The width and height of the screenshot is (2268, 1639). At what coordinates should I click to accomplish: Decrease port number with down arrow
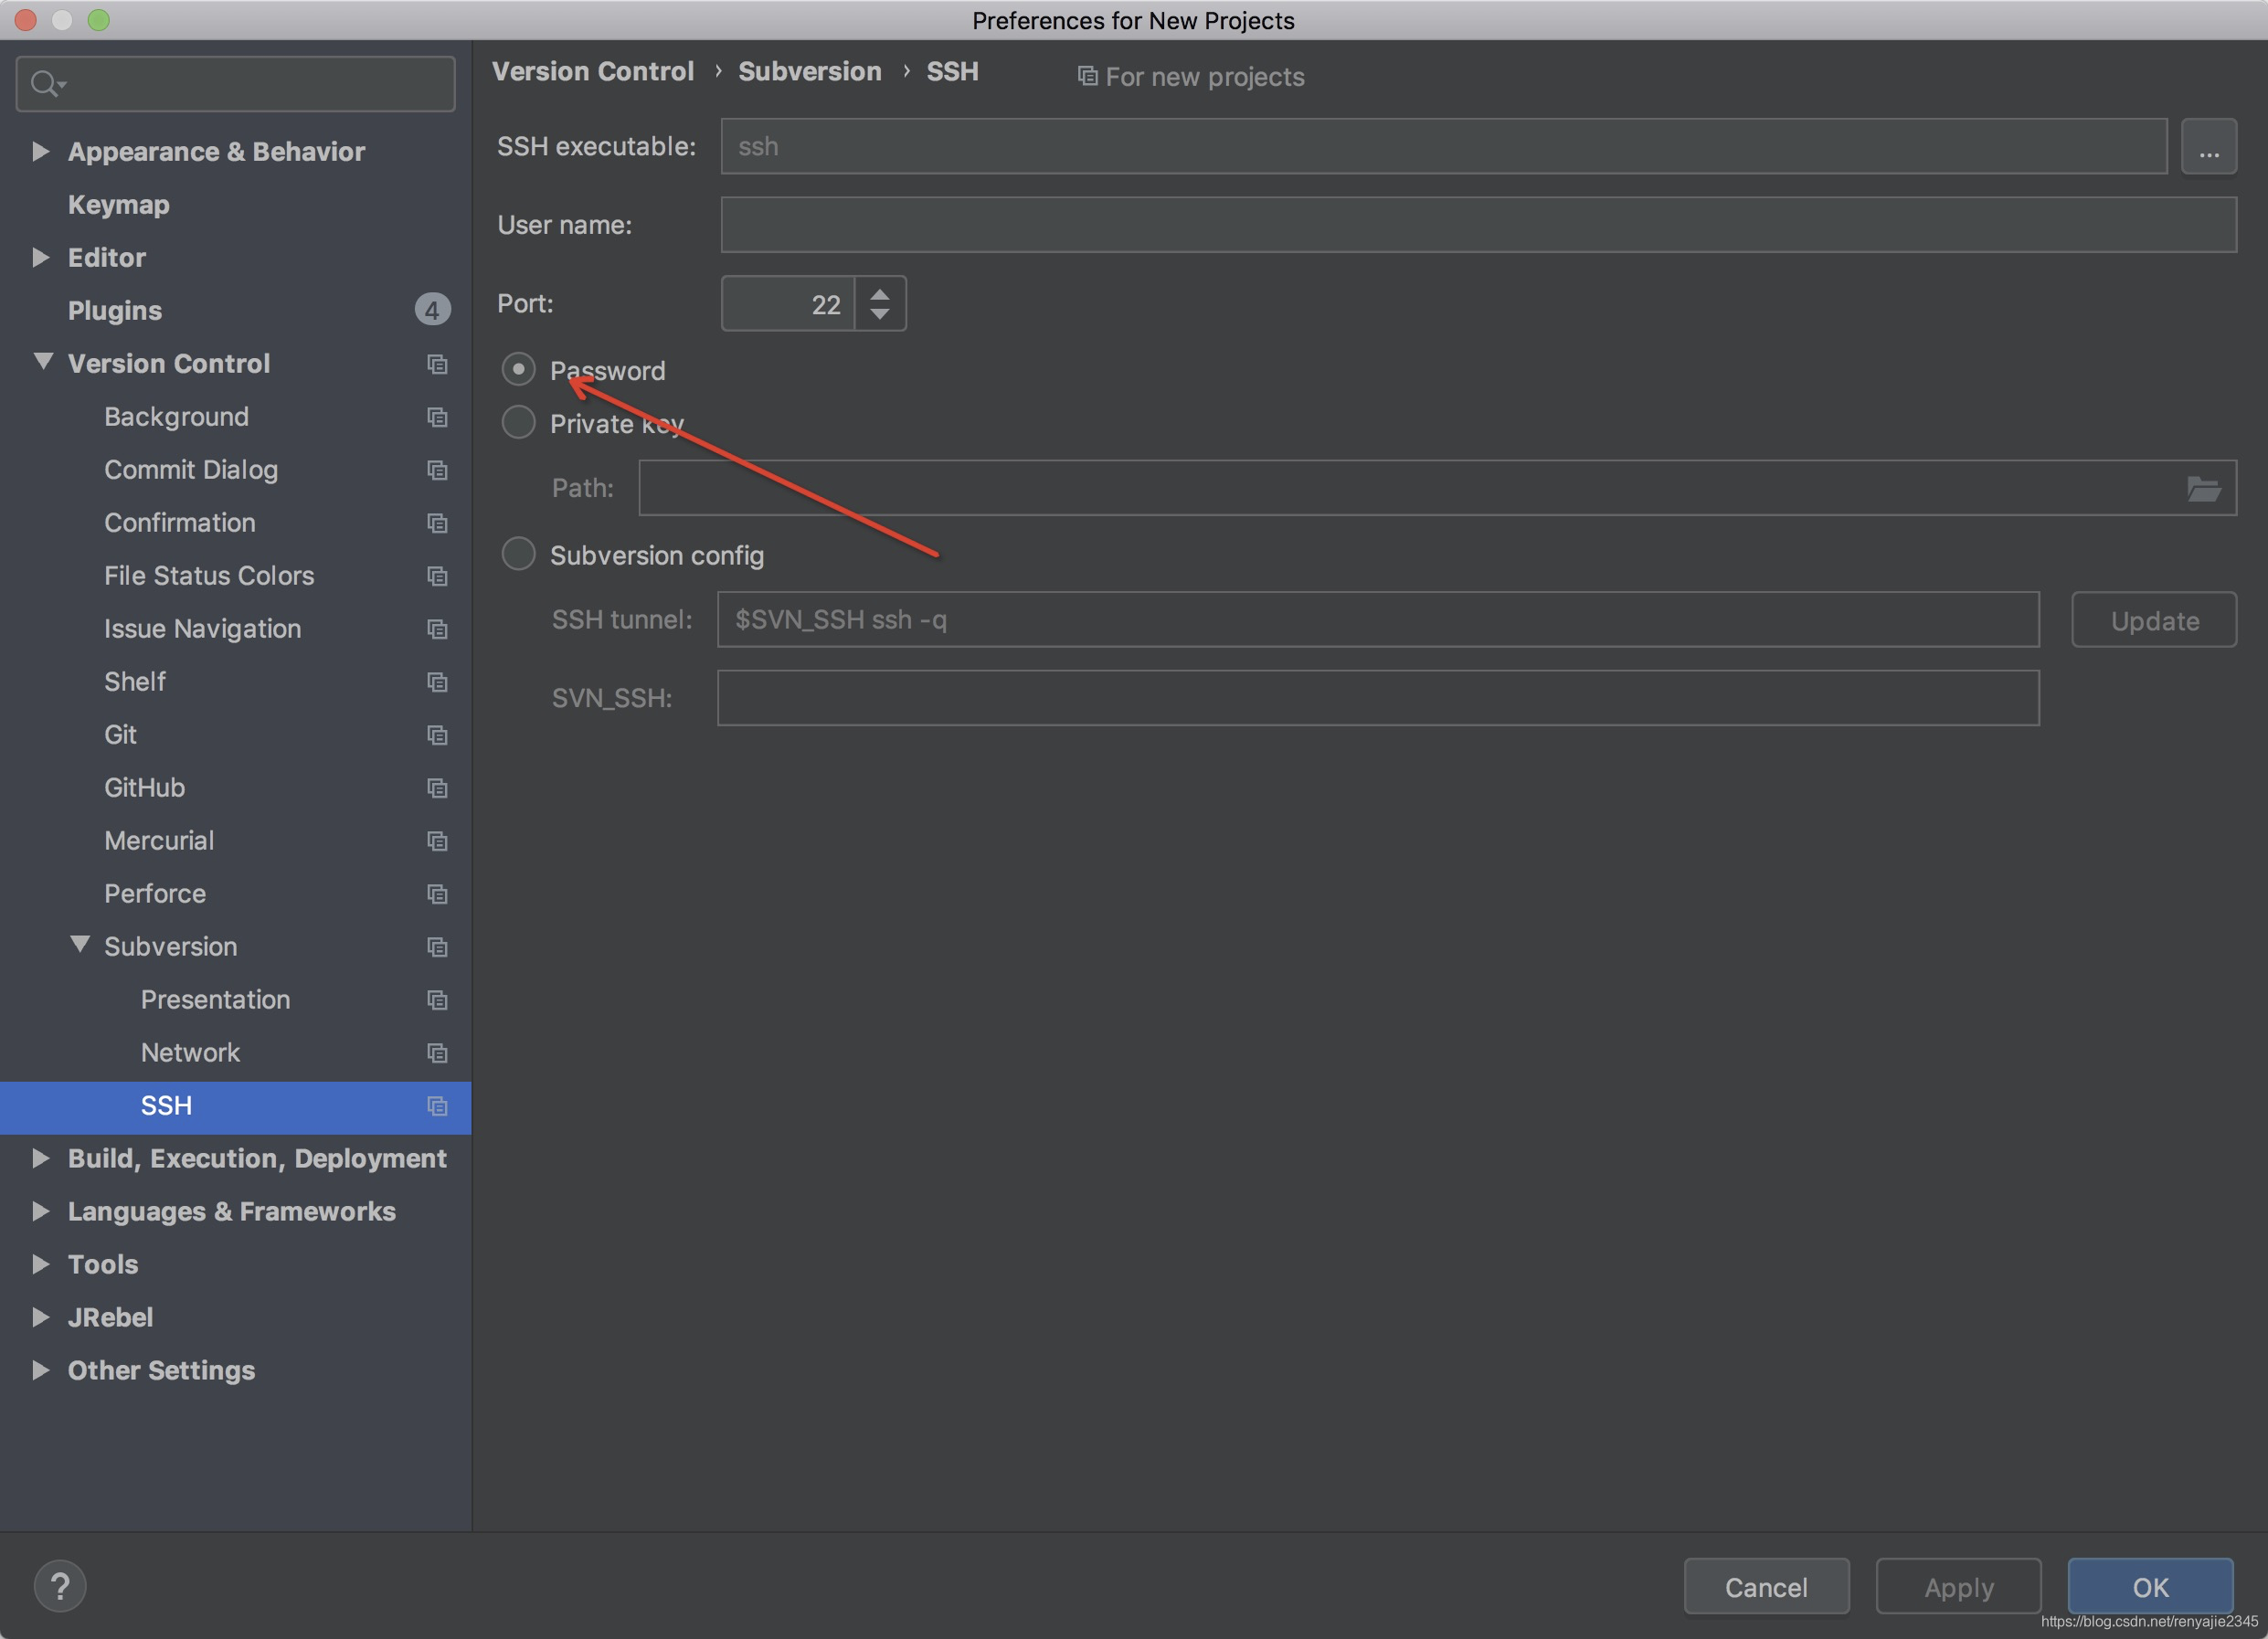880,314
